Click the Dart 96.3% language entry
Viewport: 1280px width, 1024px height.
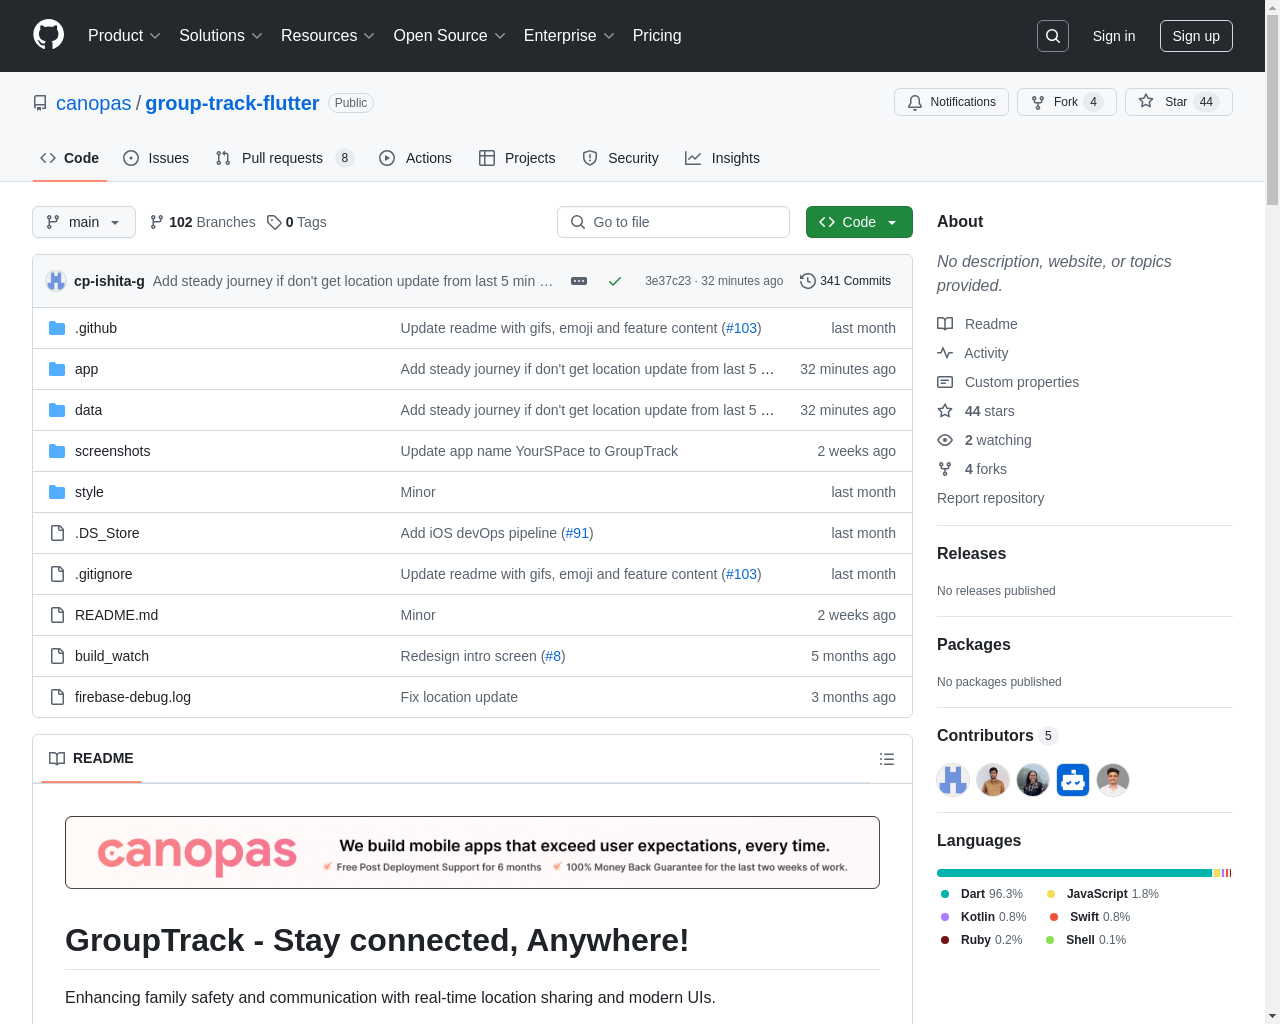coord(982,894)
